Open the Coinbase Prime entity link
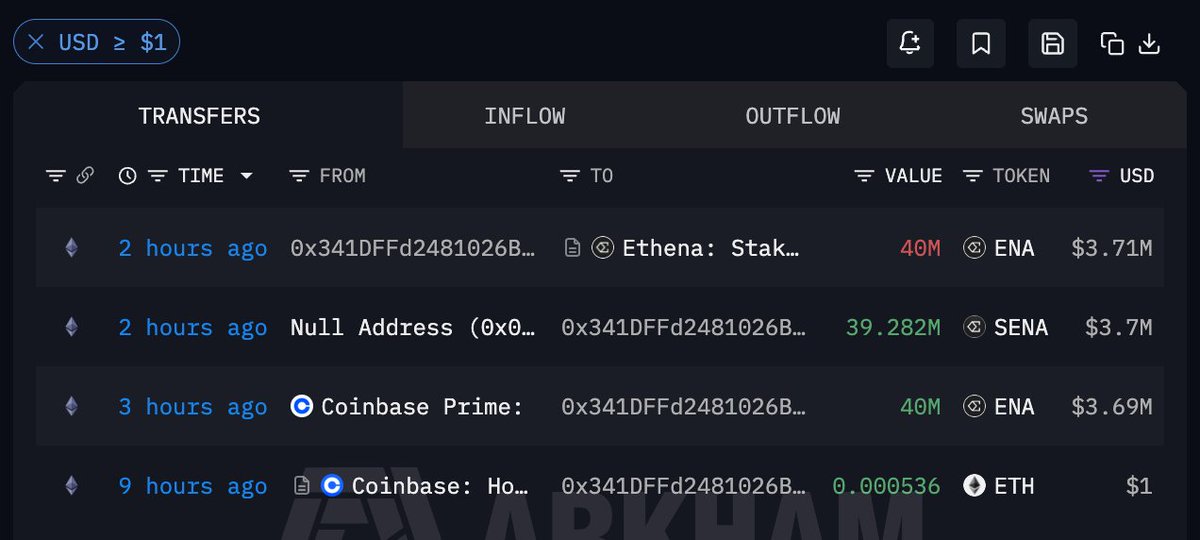The width and height of the screenshot is (1200, 540). 422,407
